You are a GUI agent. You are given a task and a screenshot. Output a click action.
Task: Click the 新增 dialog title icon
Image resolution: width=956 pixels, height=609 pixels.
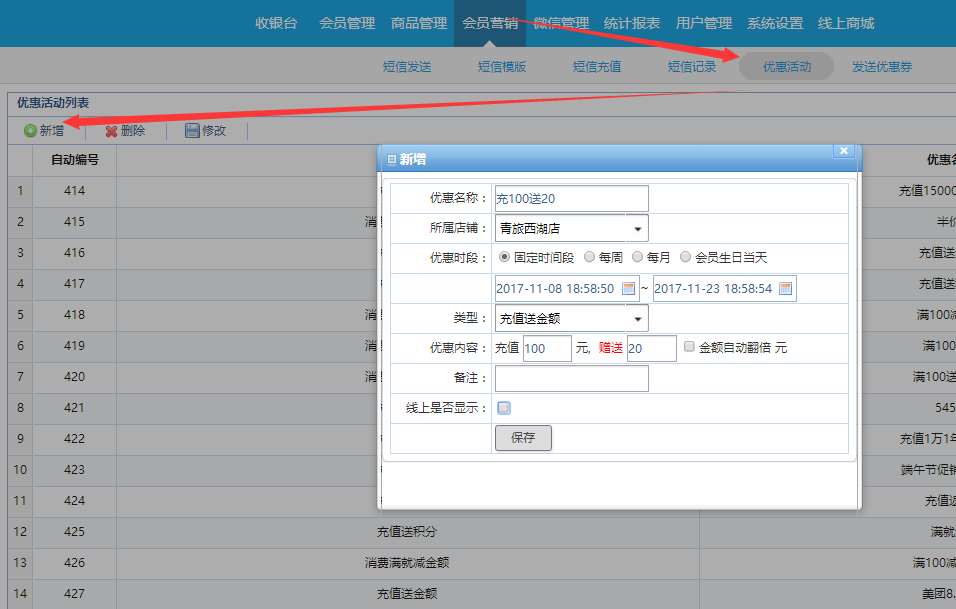(392, 160)
